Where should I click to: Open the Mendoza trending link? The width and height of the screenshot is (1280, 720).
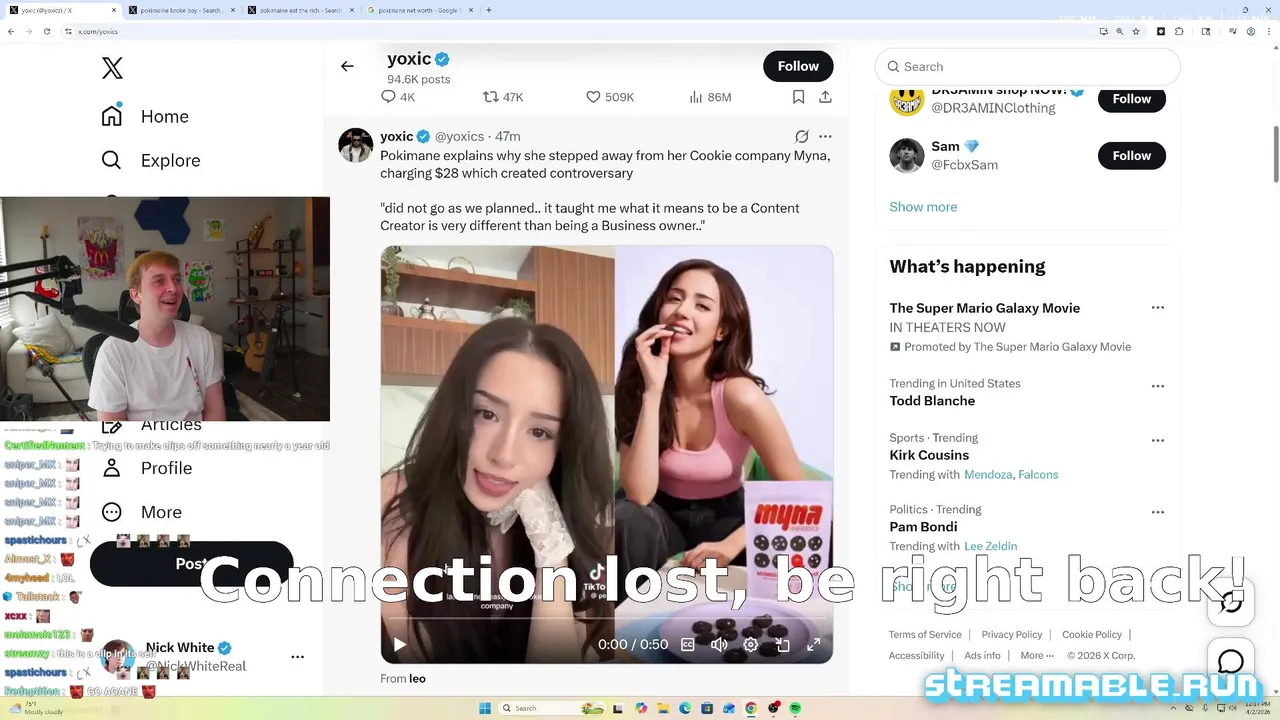coord(988,474)
